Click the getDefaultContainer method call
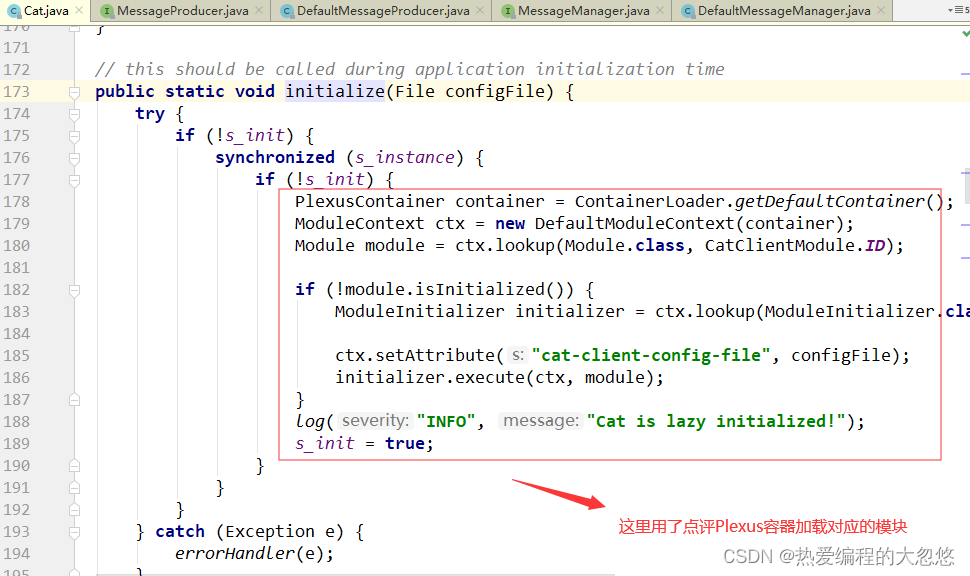The width and height of the screenshot is (970, 576). click(x=830, y=202)
